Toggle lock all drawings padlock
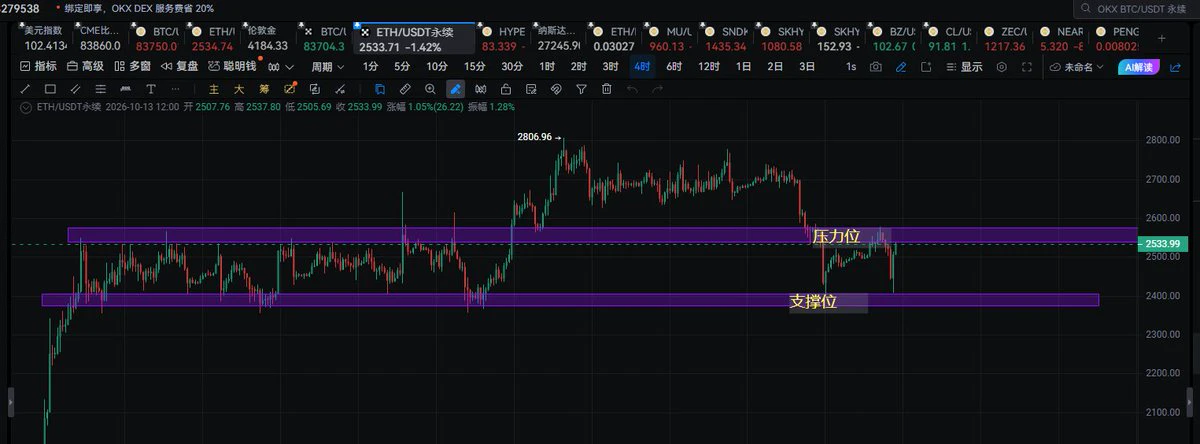This screenshot has width=1200, height=444. 505,88
